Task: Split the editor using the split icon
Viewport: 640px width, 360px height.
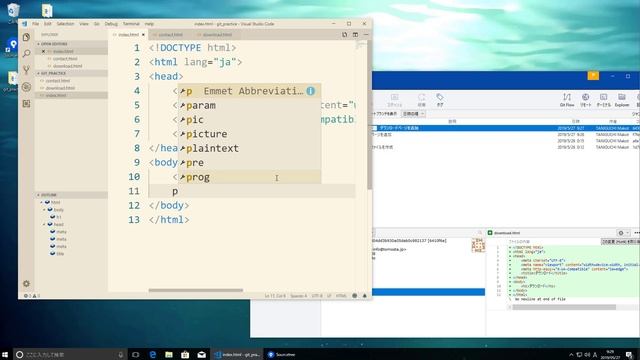Action: coord(355,35)
